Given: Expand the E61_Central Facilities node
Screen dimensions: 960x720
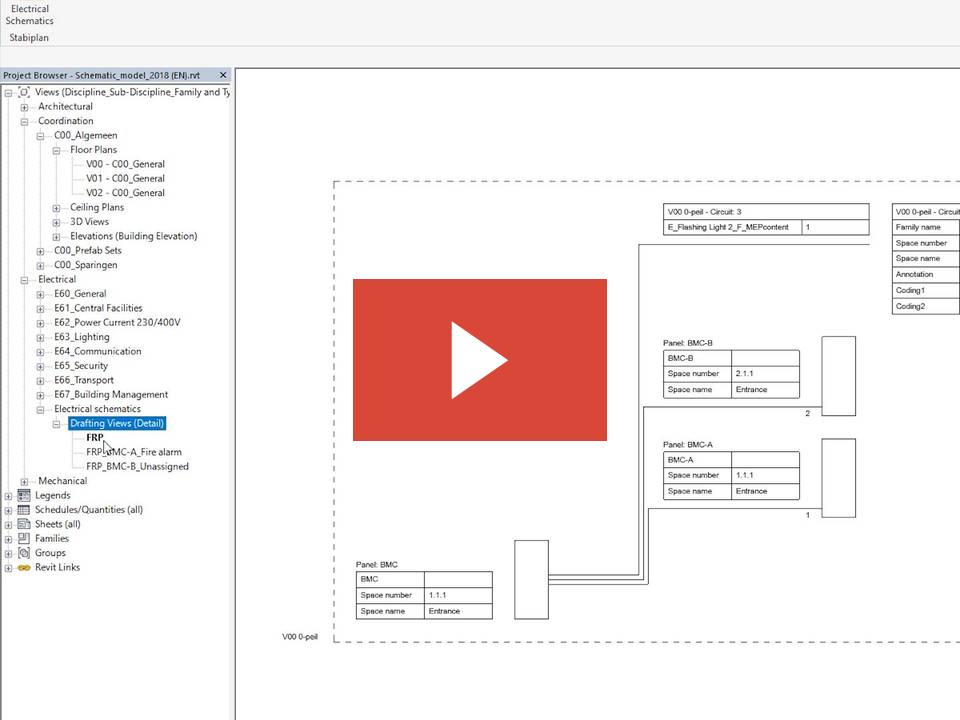Looking at the screenshot, I should pos(40,309).
